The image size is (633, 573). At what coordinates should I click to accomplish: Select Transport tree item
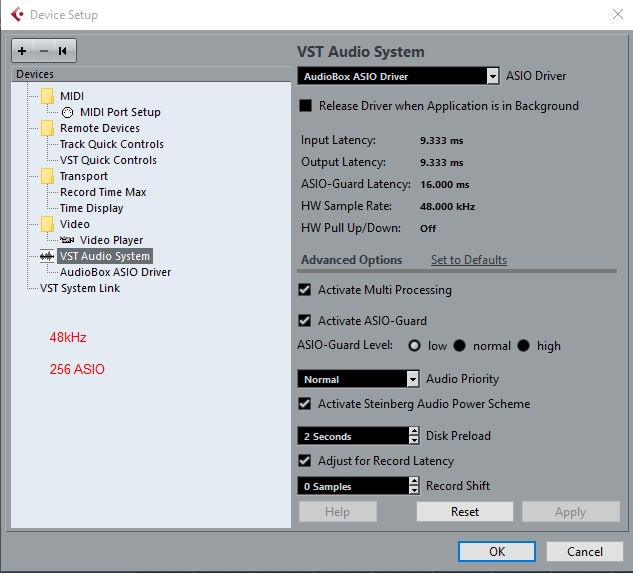pos(84,176)
